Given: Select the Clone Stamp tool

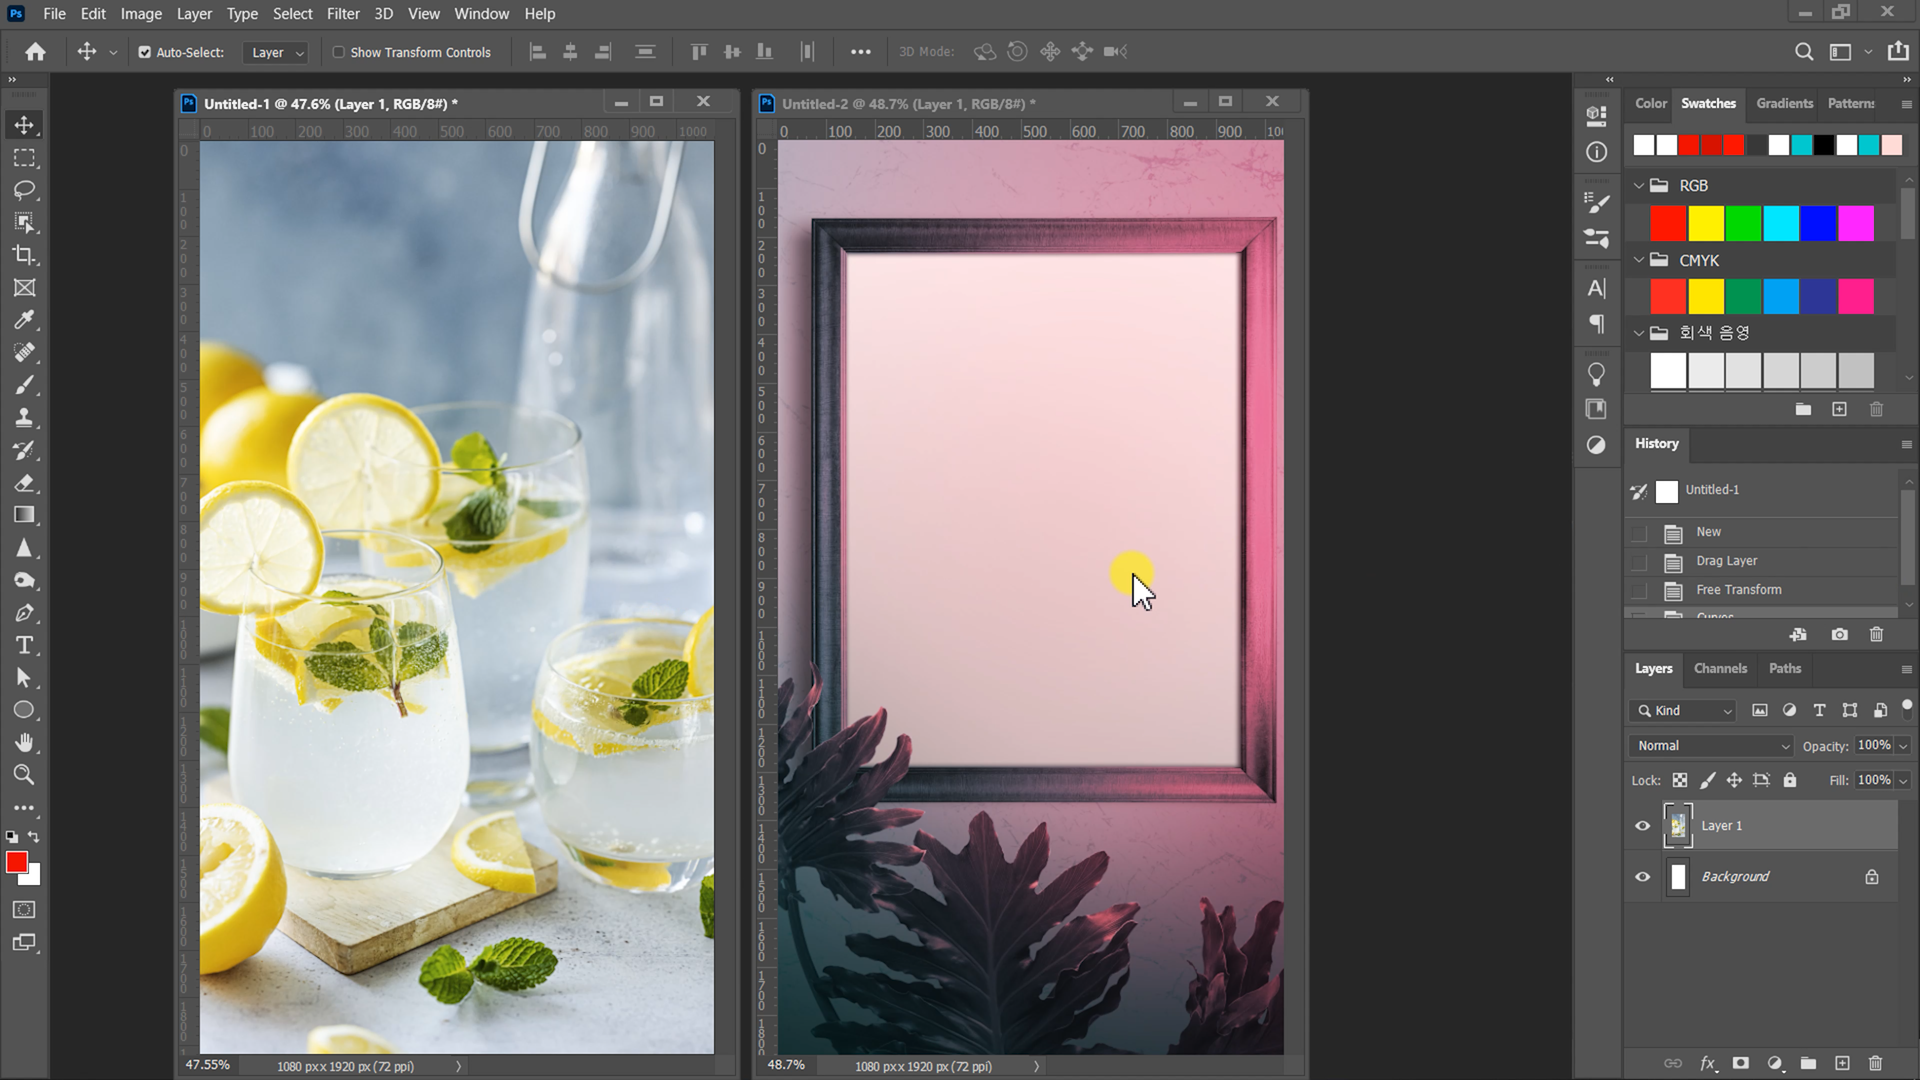Looking at the screenshot, I should [24, 418].
